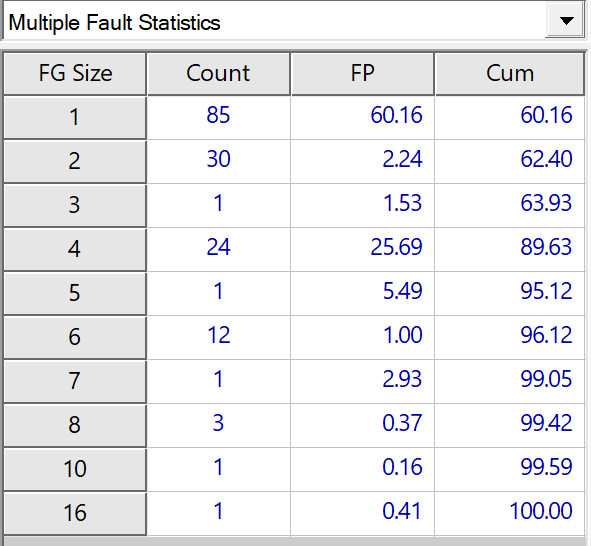The width and height of the screenshot is (591, 546).
Task: Select row header for FG Size 4
Action: tap(75, 249)
